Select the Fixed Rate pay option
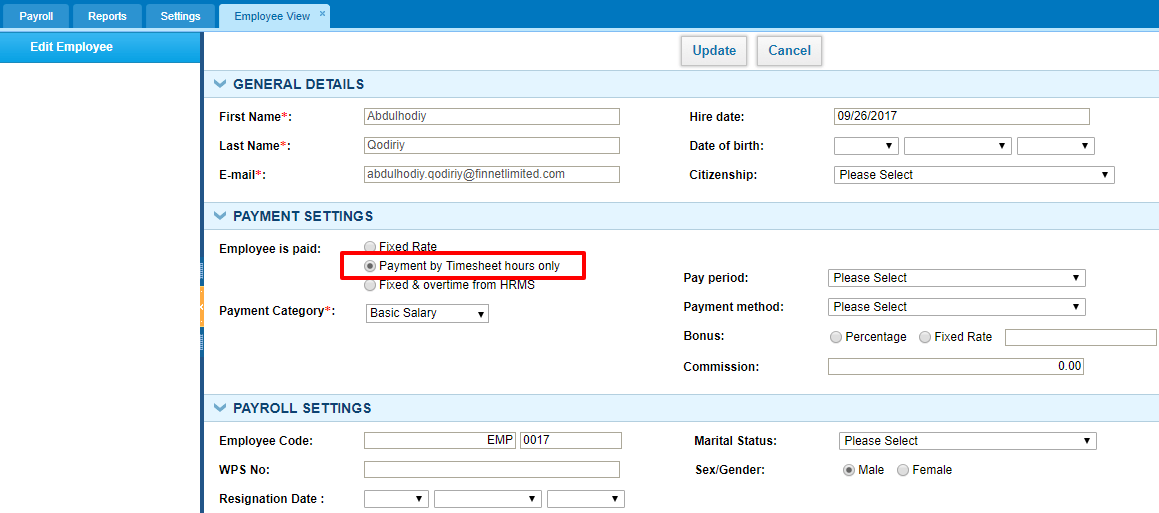Image resolution: width=1159 pixels, height=513 pixels. pyautogui.click(x=370, y=247)
